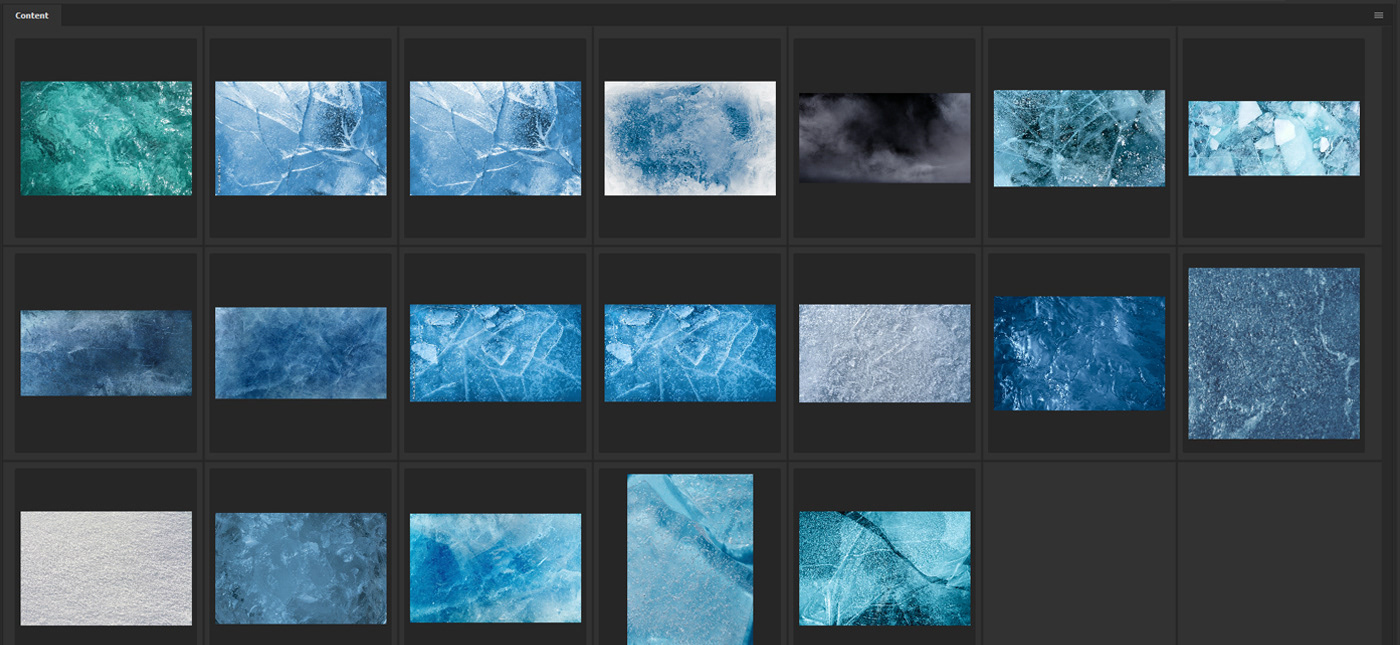Choose the pale grey frosted ice thumbnail
This screenshot has width=1400, height=645.
pos(885,353)
